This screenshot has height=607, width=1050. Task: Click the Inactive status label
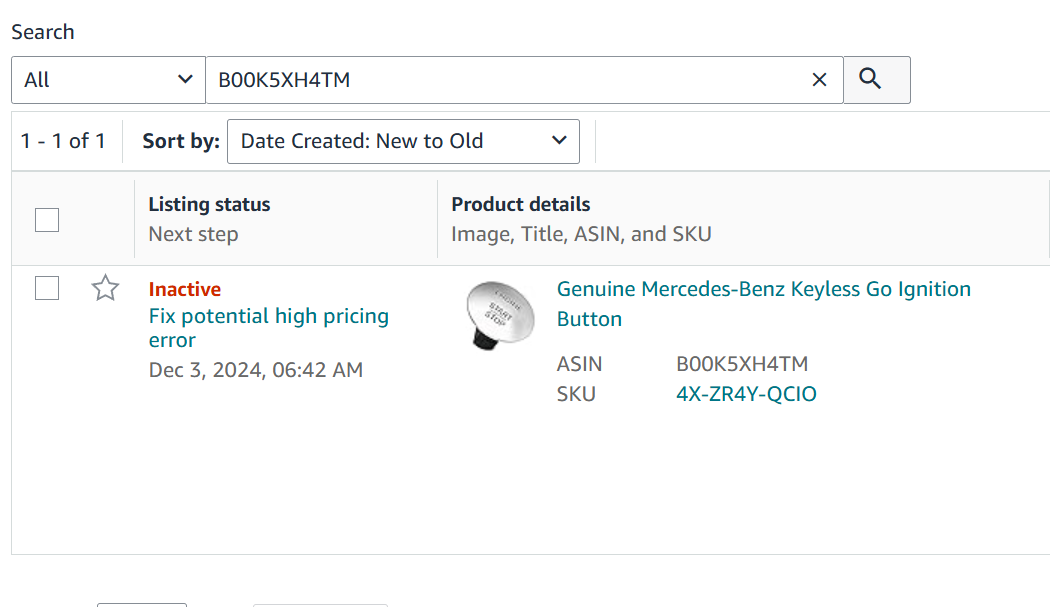pyautogui.click(x=185, y=289)
